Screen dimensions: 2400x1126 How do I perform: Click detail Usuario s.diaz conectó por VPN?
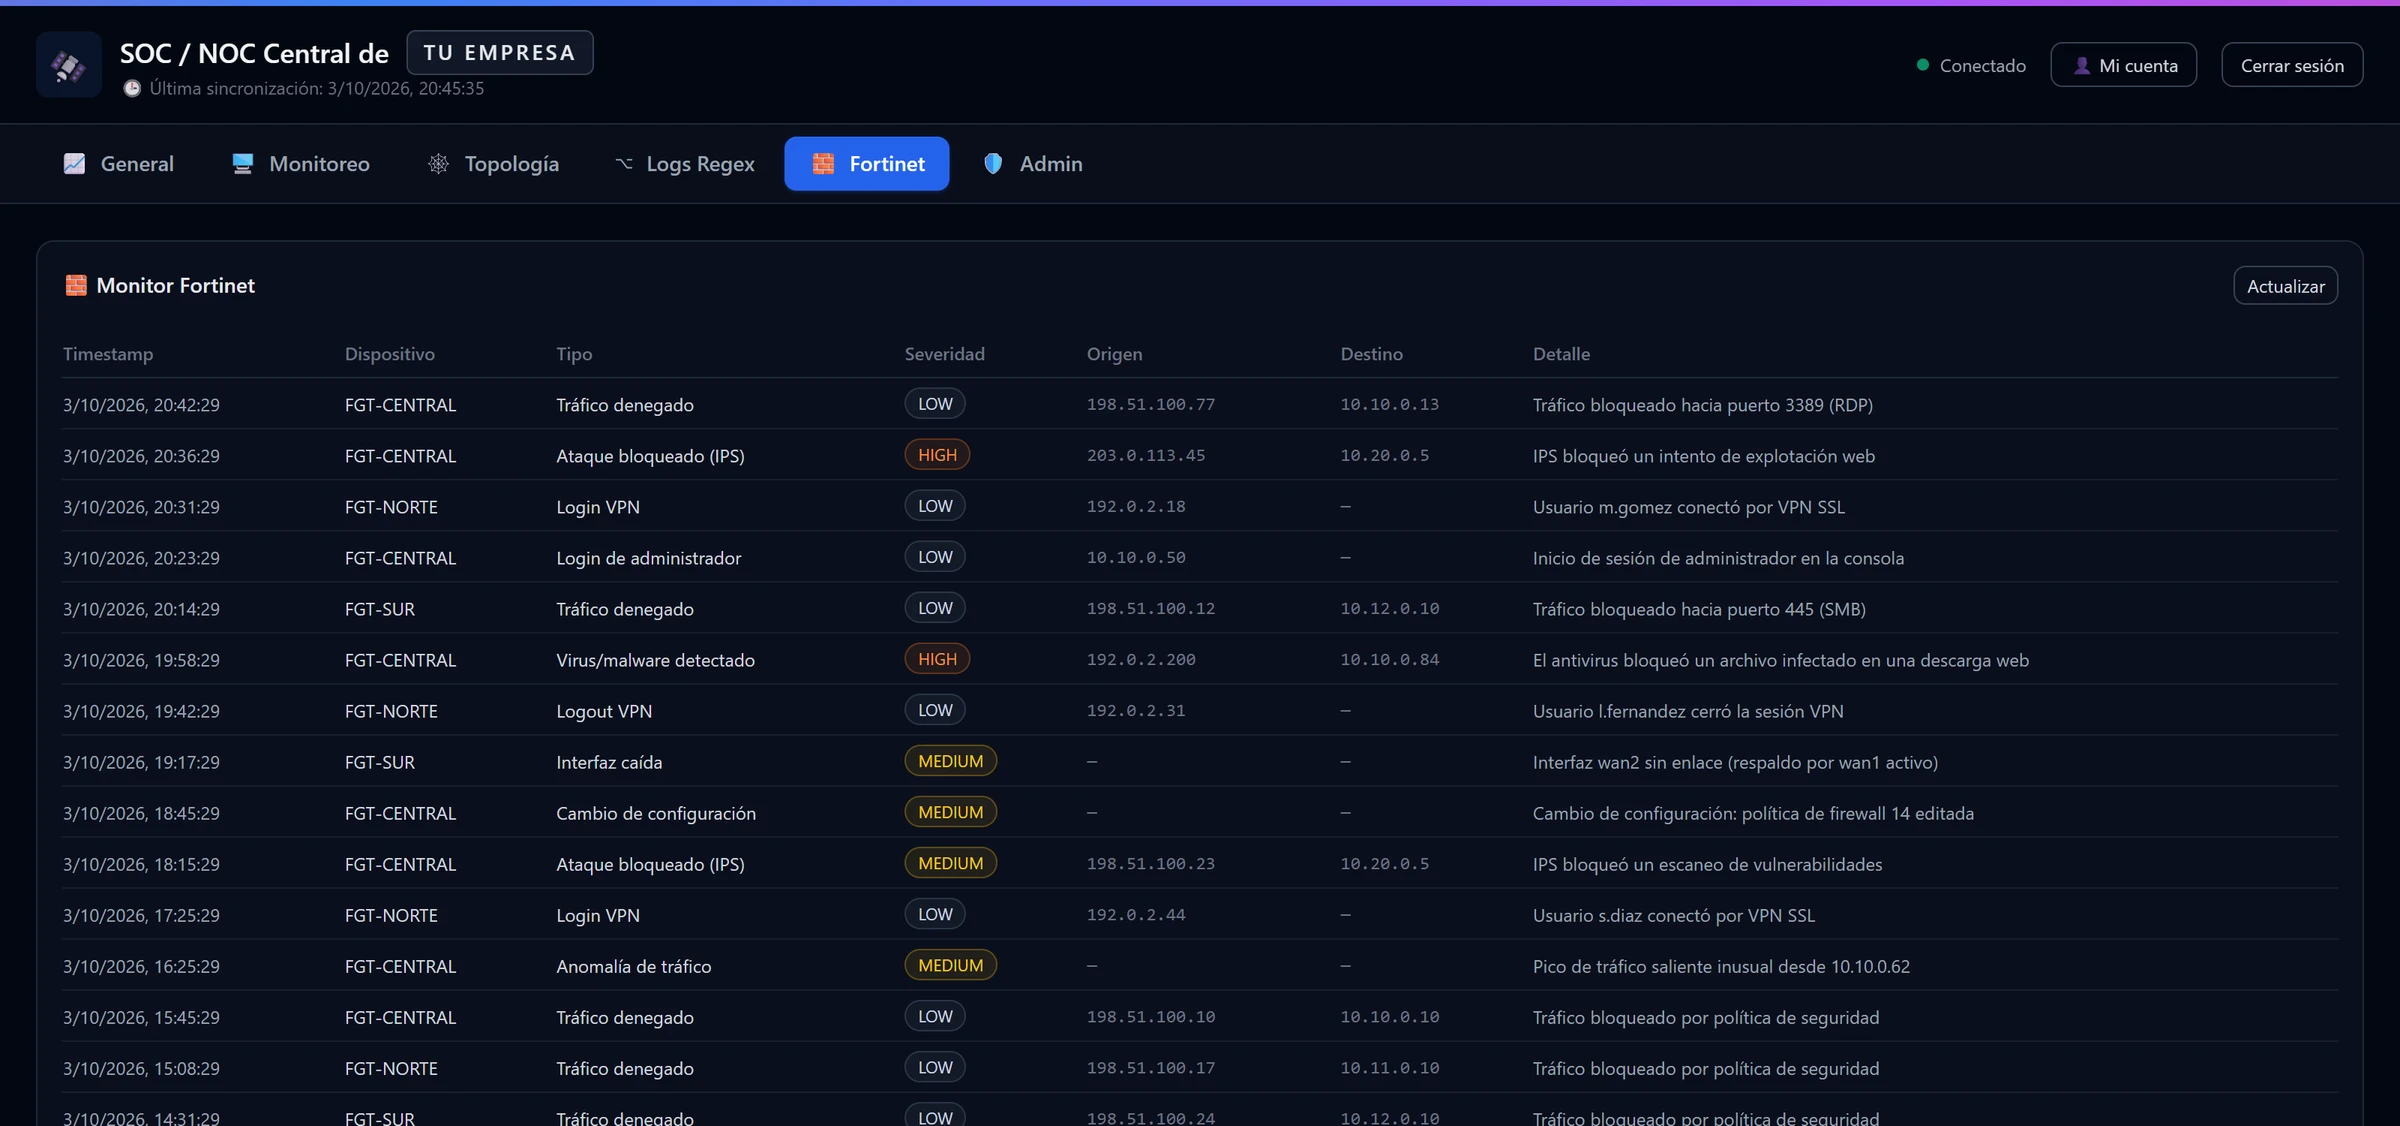tap(1674, 915)
